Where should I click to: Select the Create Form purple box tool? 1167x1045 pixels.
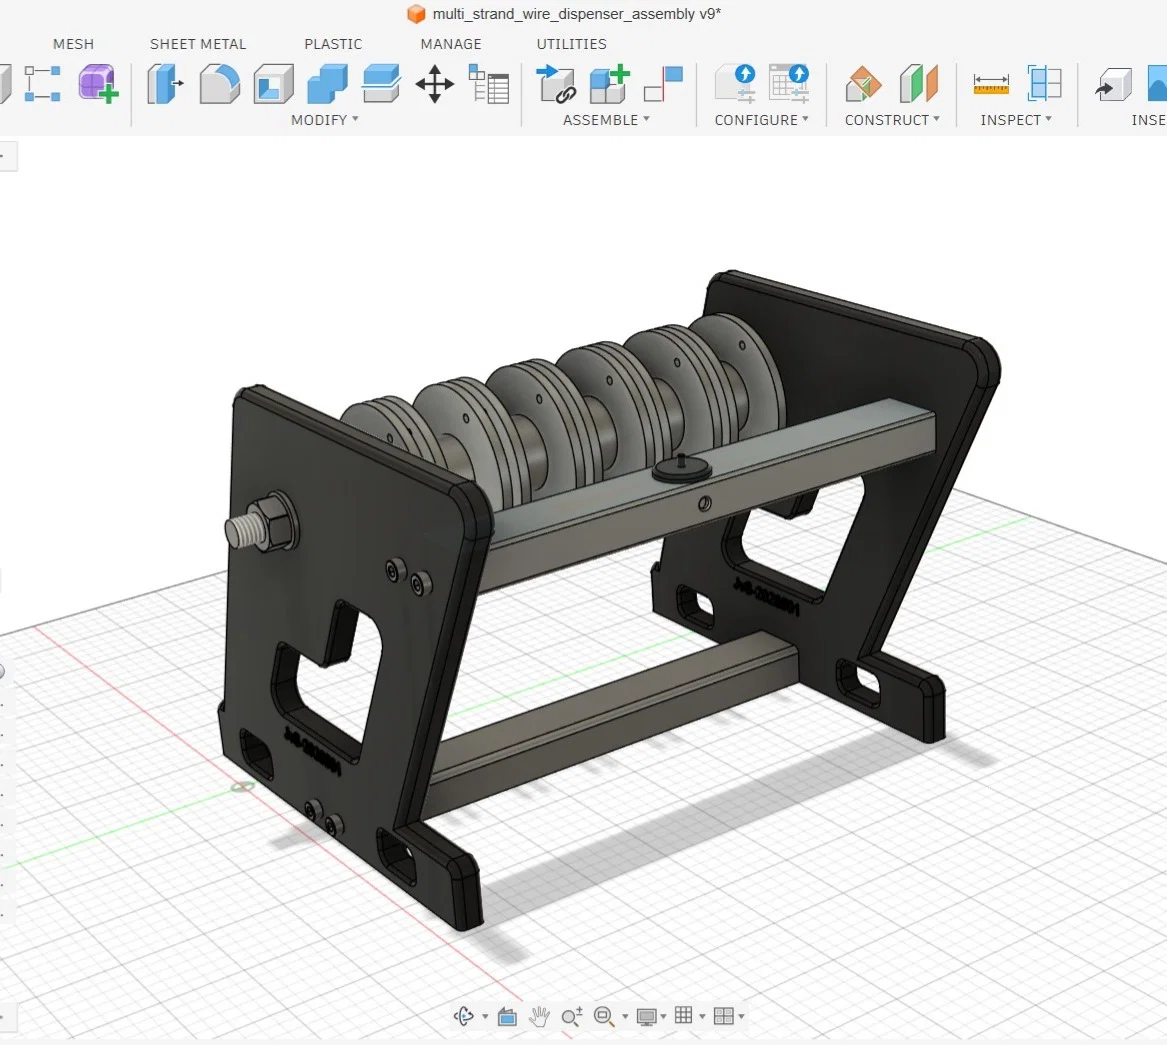[98, 83]
